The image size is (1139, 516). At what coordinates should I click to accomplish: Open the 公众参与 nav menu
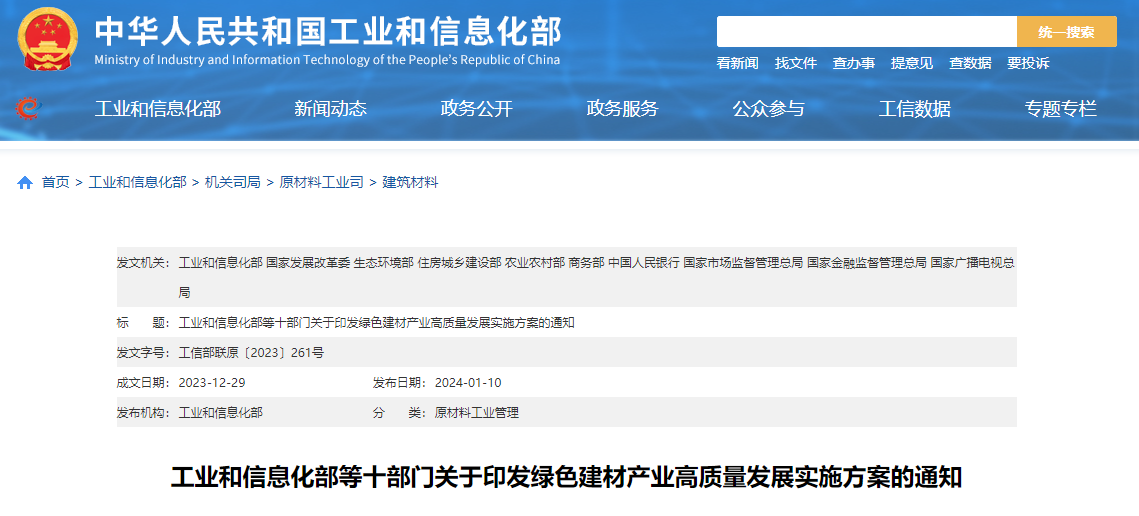769,109
